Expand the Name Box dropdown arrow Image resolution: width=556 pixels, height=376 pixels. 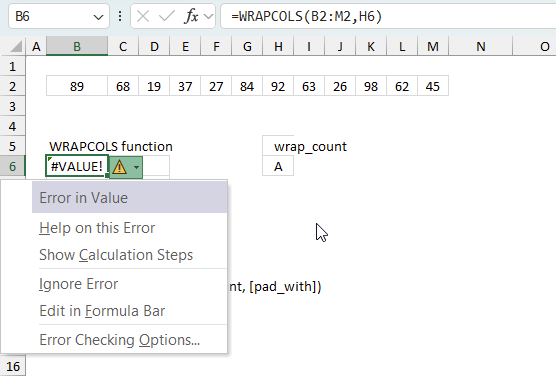98,17
